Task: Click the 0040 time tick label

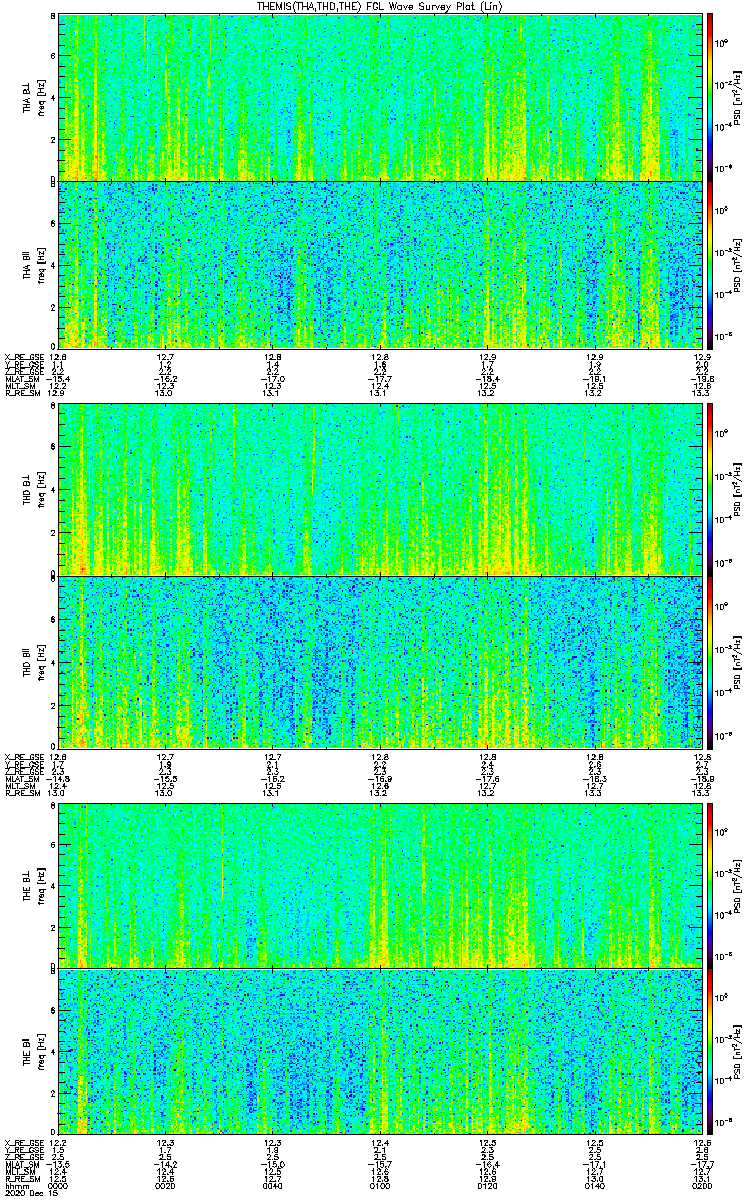Action: [x=273, y=1186]
